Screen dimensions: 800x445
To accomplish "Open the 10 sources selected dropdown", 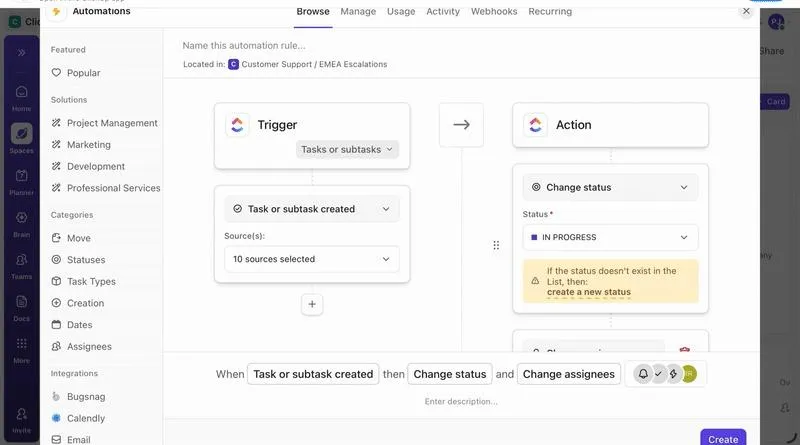I will (x=312, y=259).
